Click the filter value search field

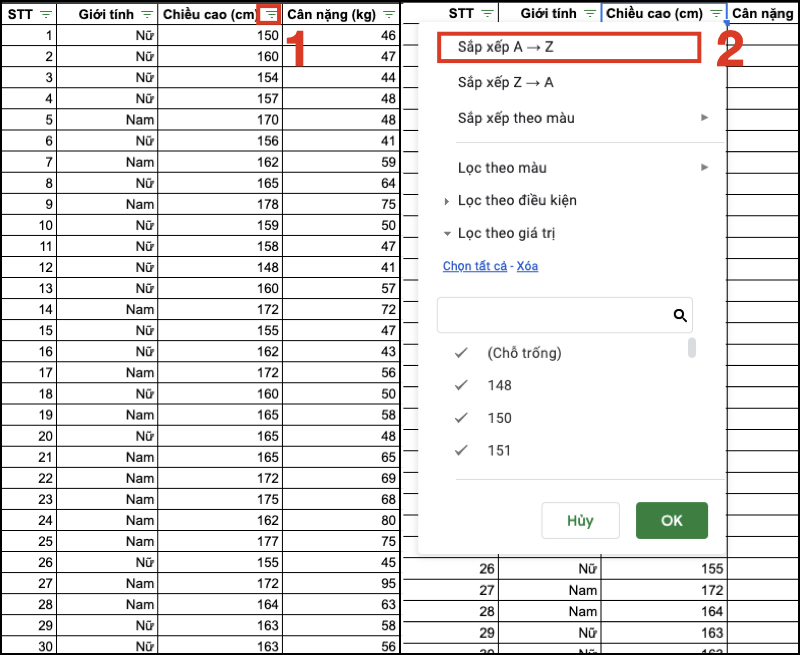tap(564, 315)
